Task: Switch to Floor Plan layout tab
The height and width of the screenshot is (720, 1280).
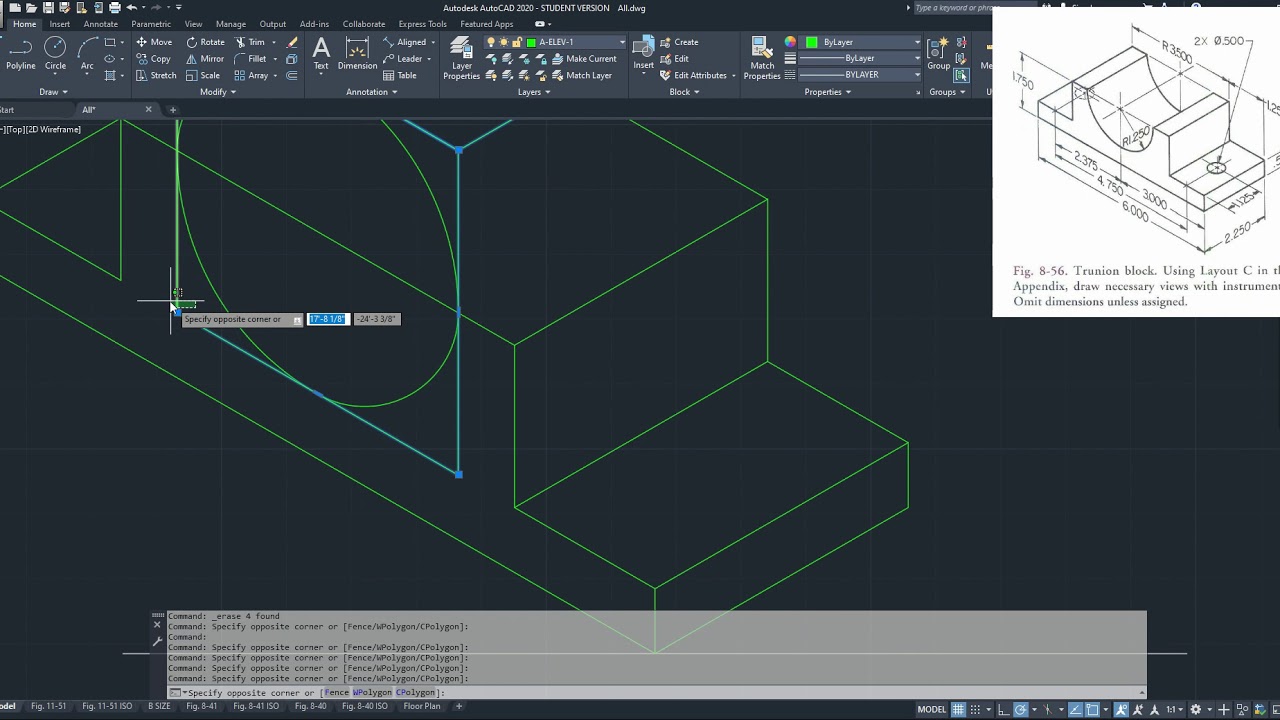Action: tap(421, 706)
